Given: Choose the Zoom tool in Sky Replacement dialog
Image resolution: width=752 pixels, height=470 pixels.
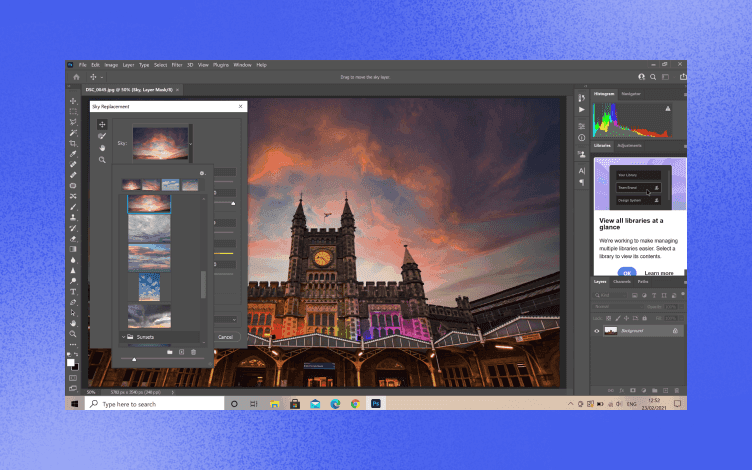Looking at the screenshot, I should (102, 160).
